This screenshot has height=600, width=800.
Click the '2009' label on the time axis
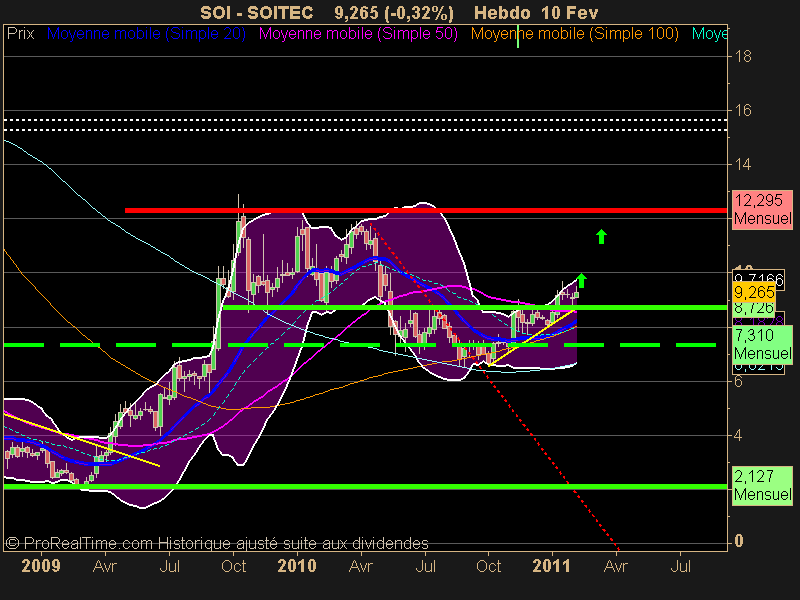coord(41,566)
